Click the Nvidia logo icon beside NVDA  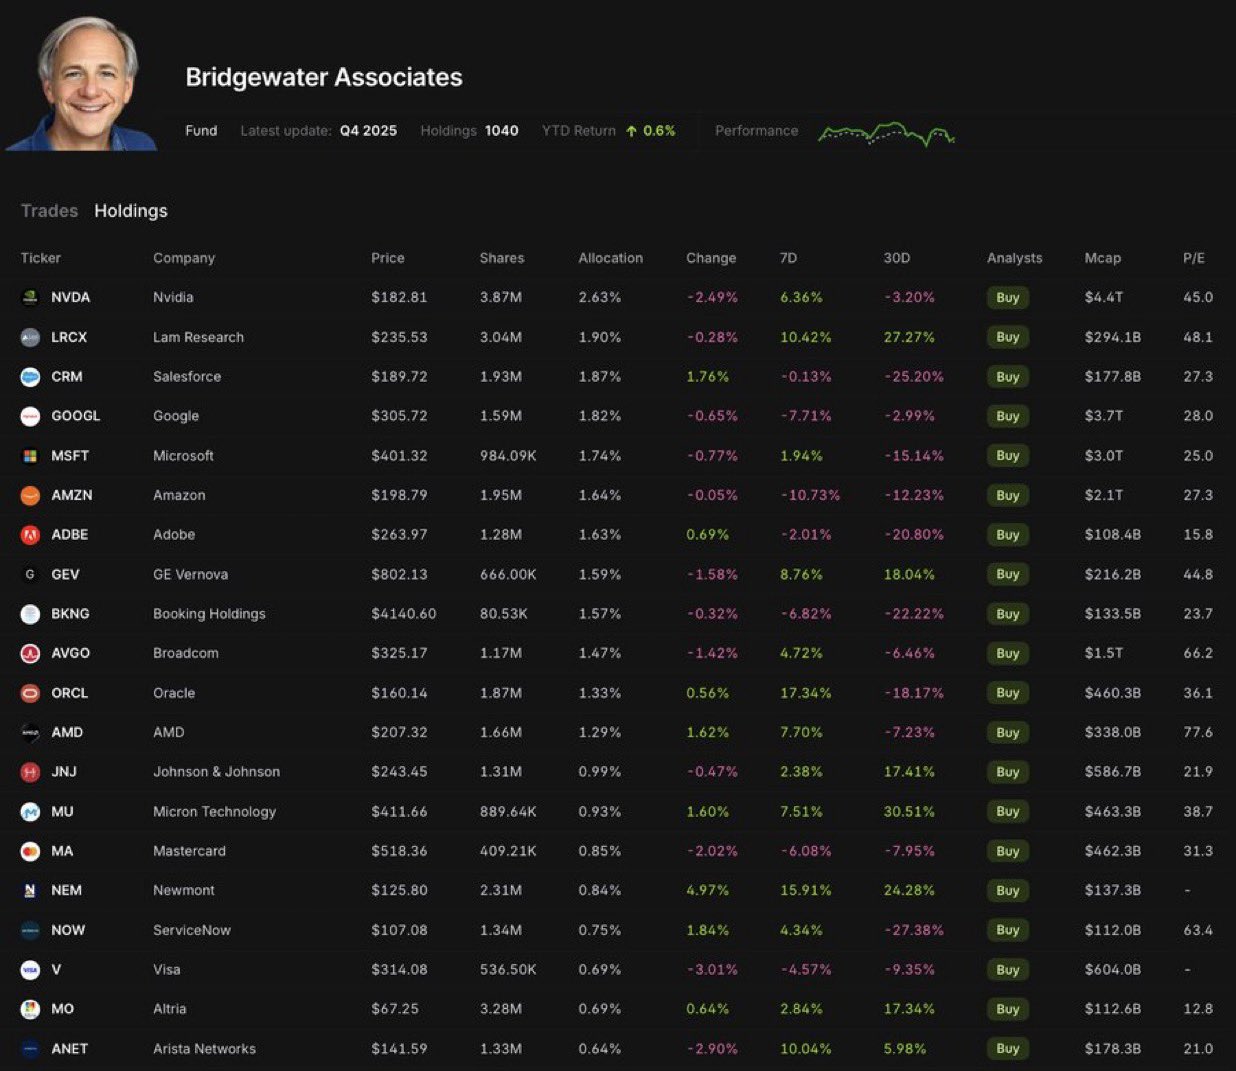30,297
